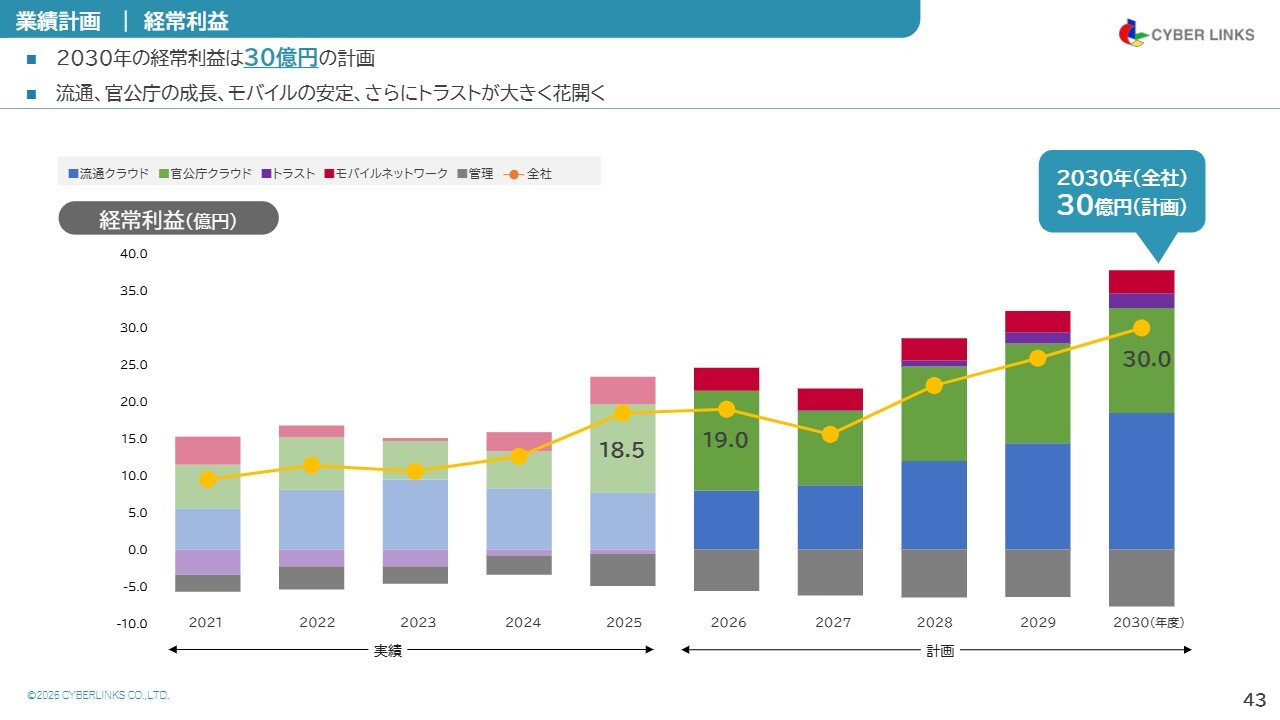This screenshot has width=1280, height=720.
Task: Click the orange 全社 line legend marker
Action: [512, 174]
